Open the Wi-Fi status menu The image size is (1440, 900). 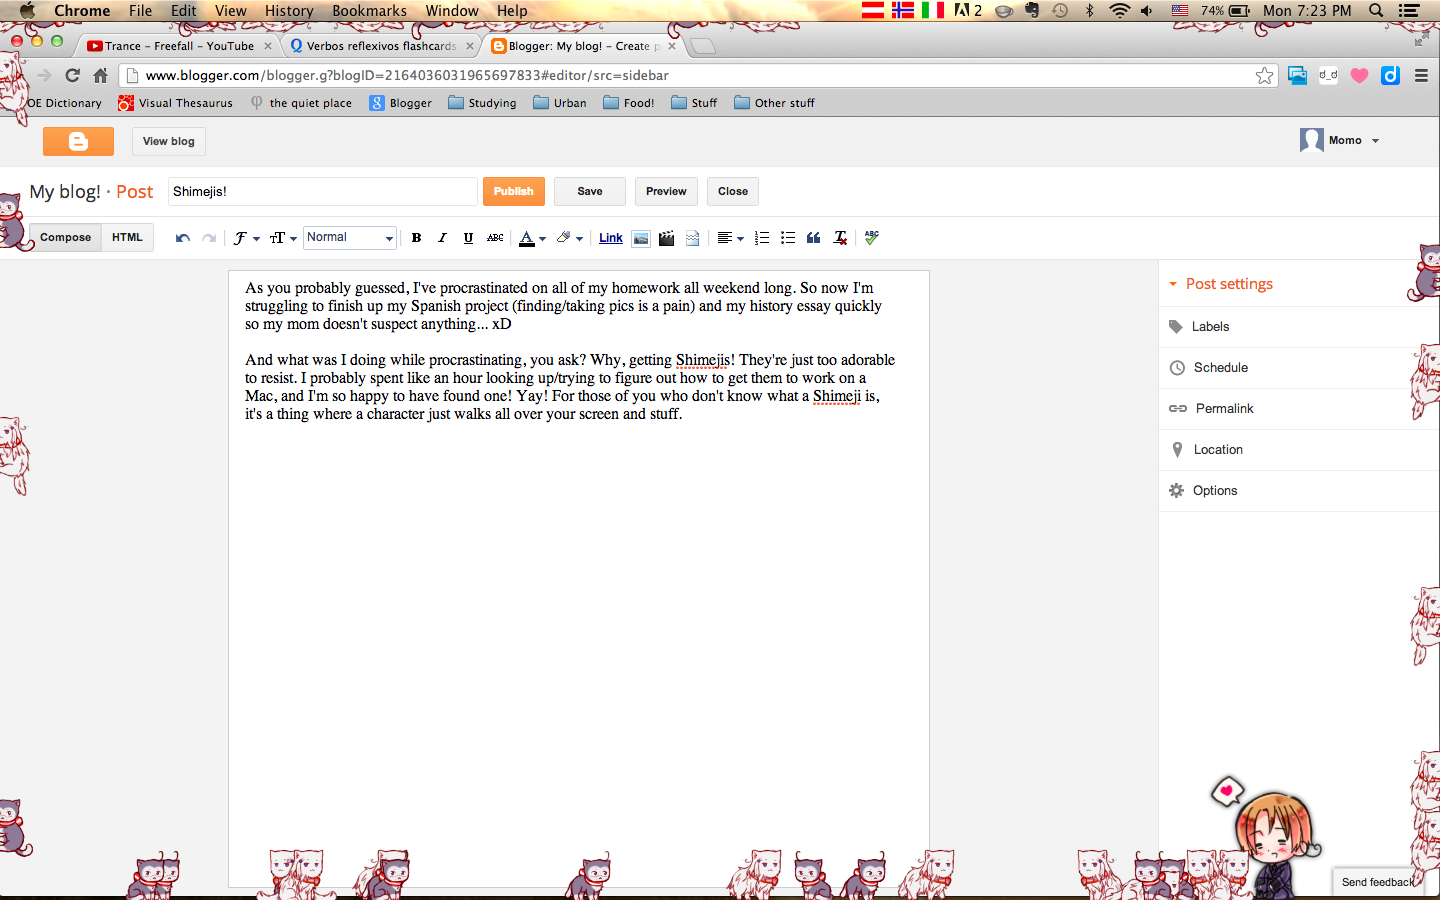tap(1119, 11)
